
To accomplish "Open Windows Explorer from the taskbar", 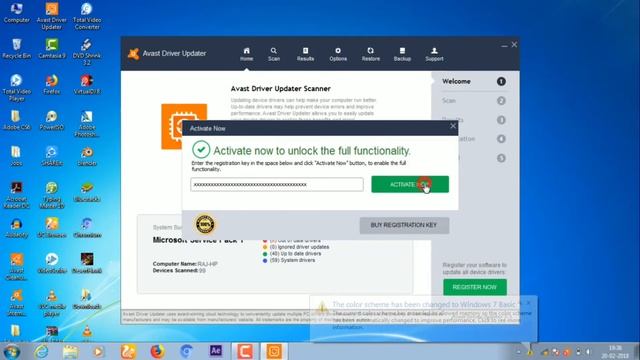I will click(70, 351).
